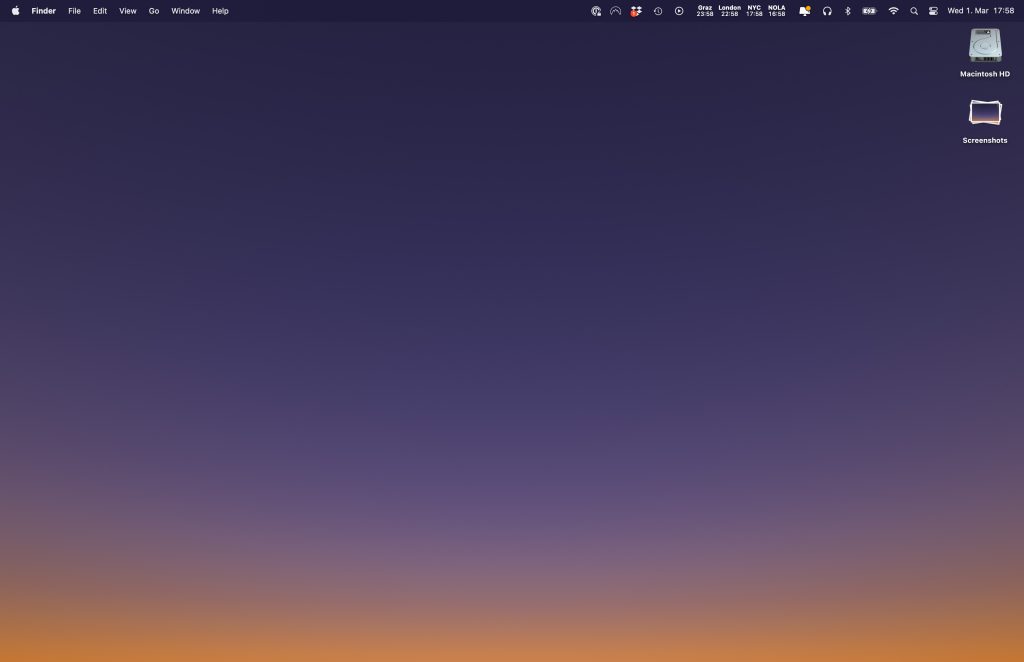
Task: Show battery status from menu bar
Action: [869, 11]
